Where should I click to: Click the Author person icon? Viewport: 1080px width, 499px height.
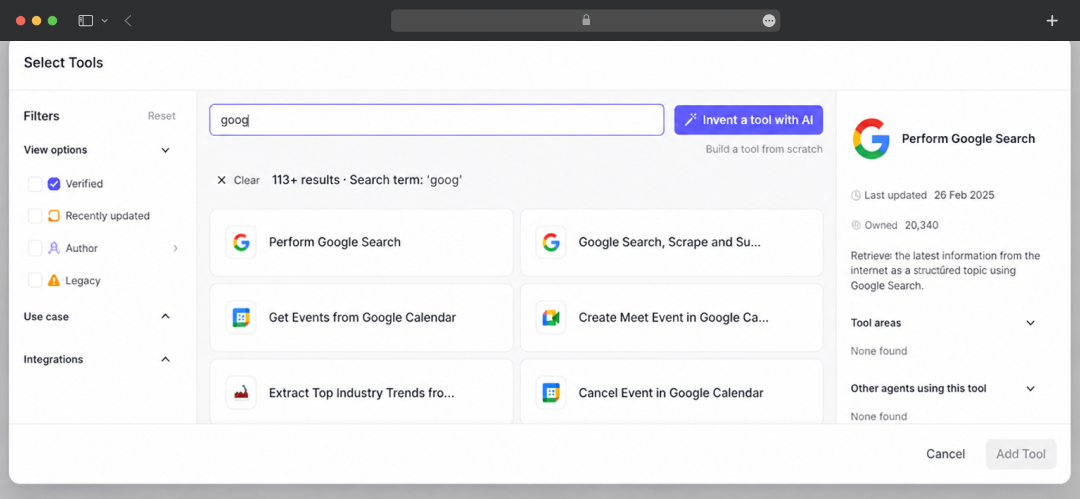pyautogui.click(x=54, y=248)
